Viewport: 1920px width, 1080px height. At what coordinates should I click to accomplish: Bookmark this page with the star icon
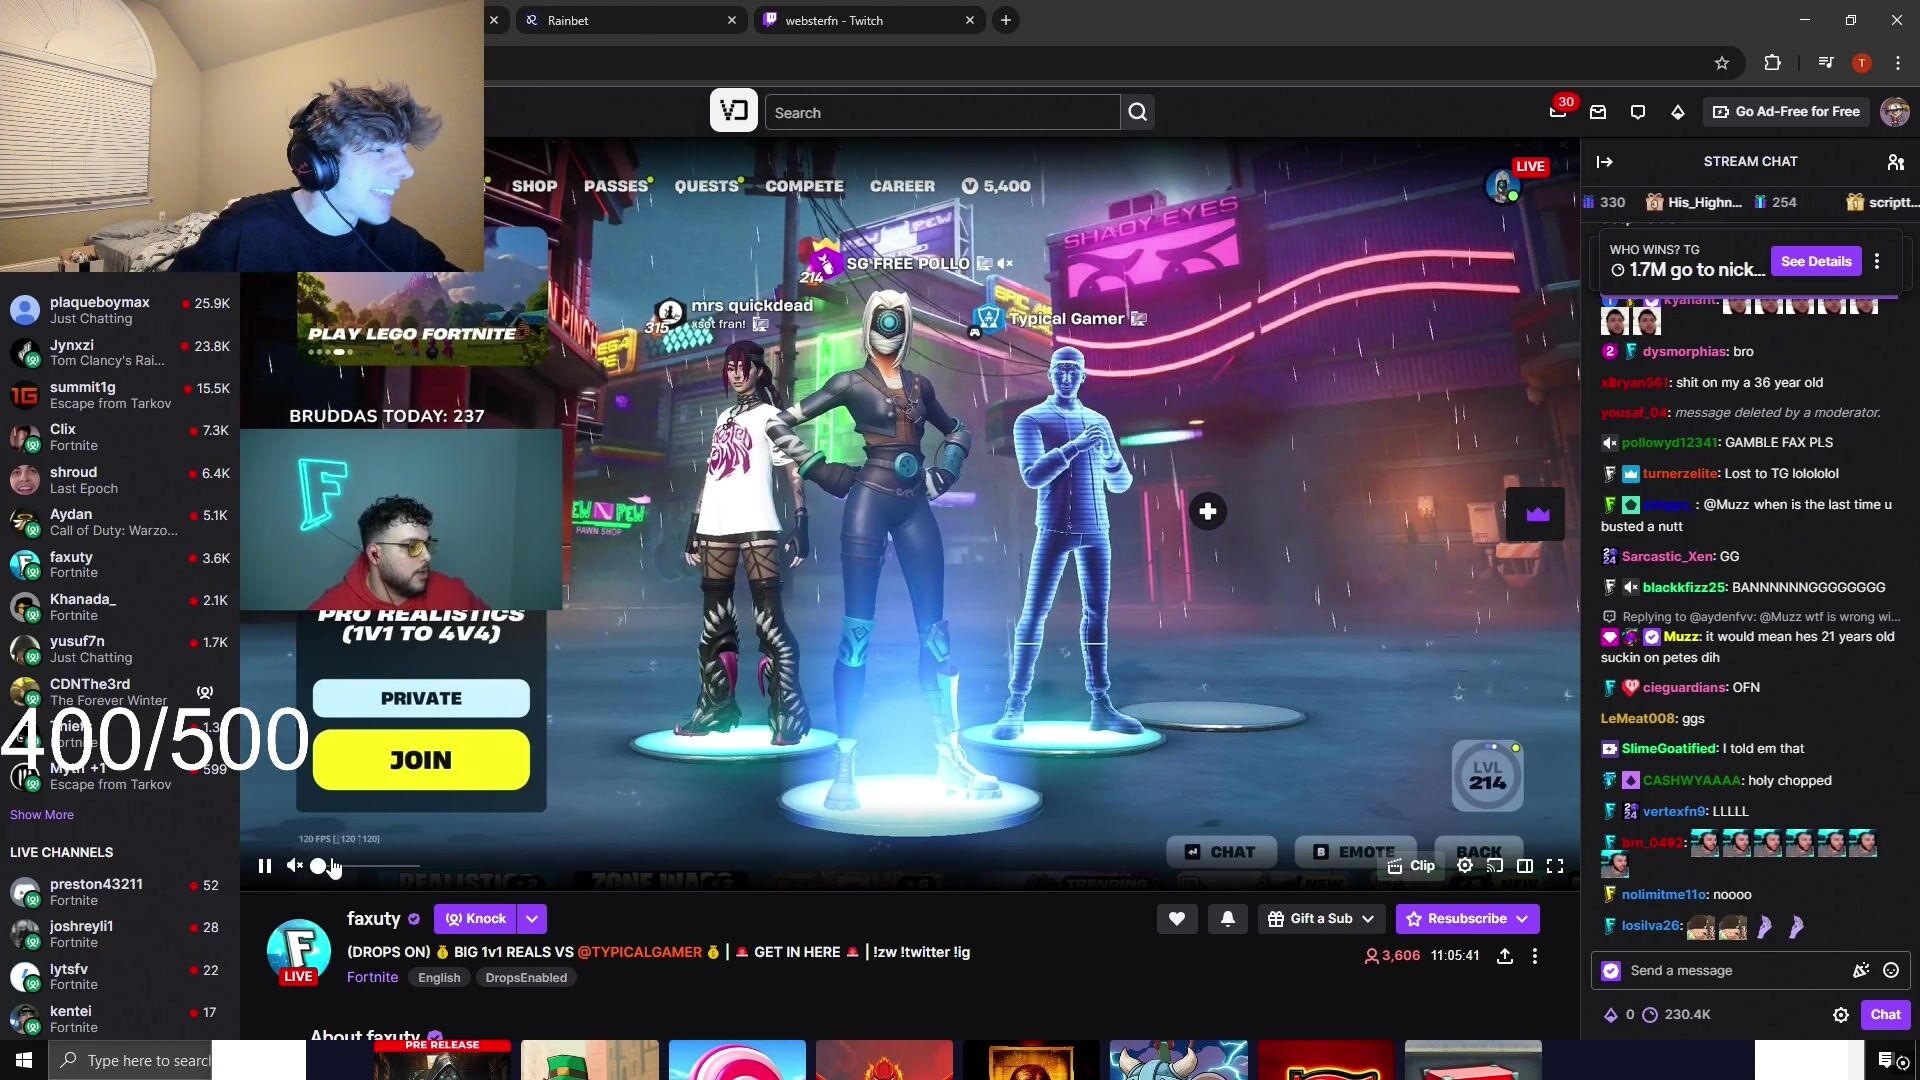click(1722, 63)
